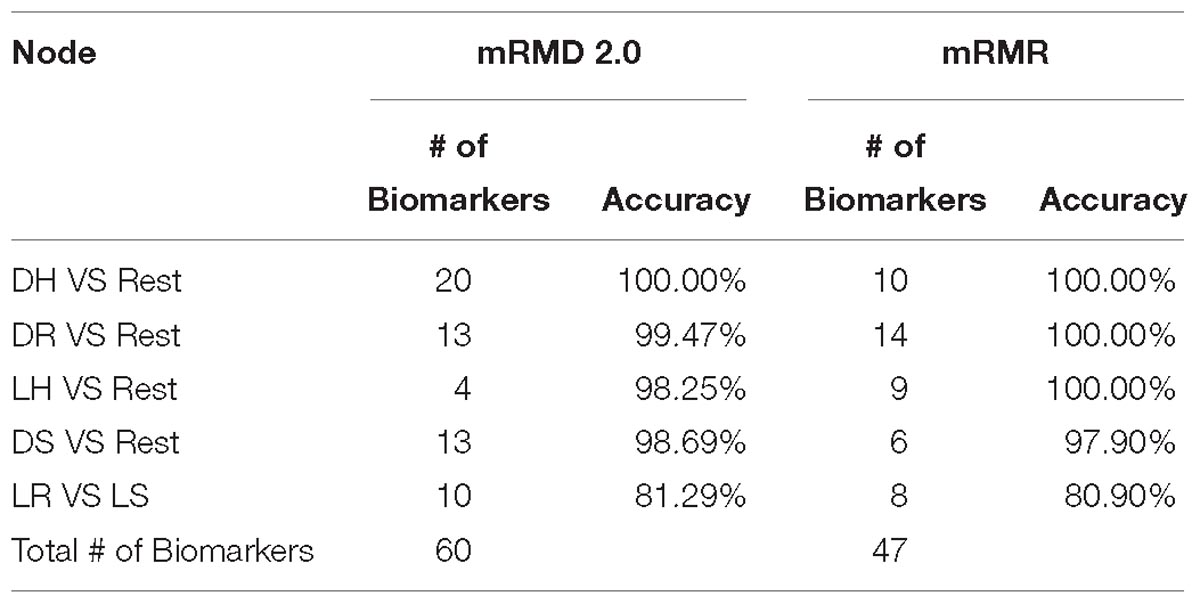Click the DH VS Rest row label
This screenshot has height=604, width=1200.
(x=97, y=281)
